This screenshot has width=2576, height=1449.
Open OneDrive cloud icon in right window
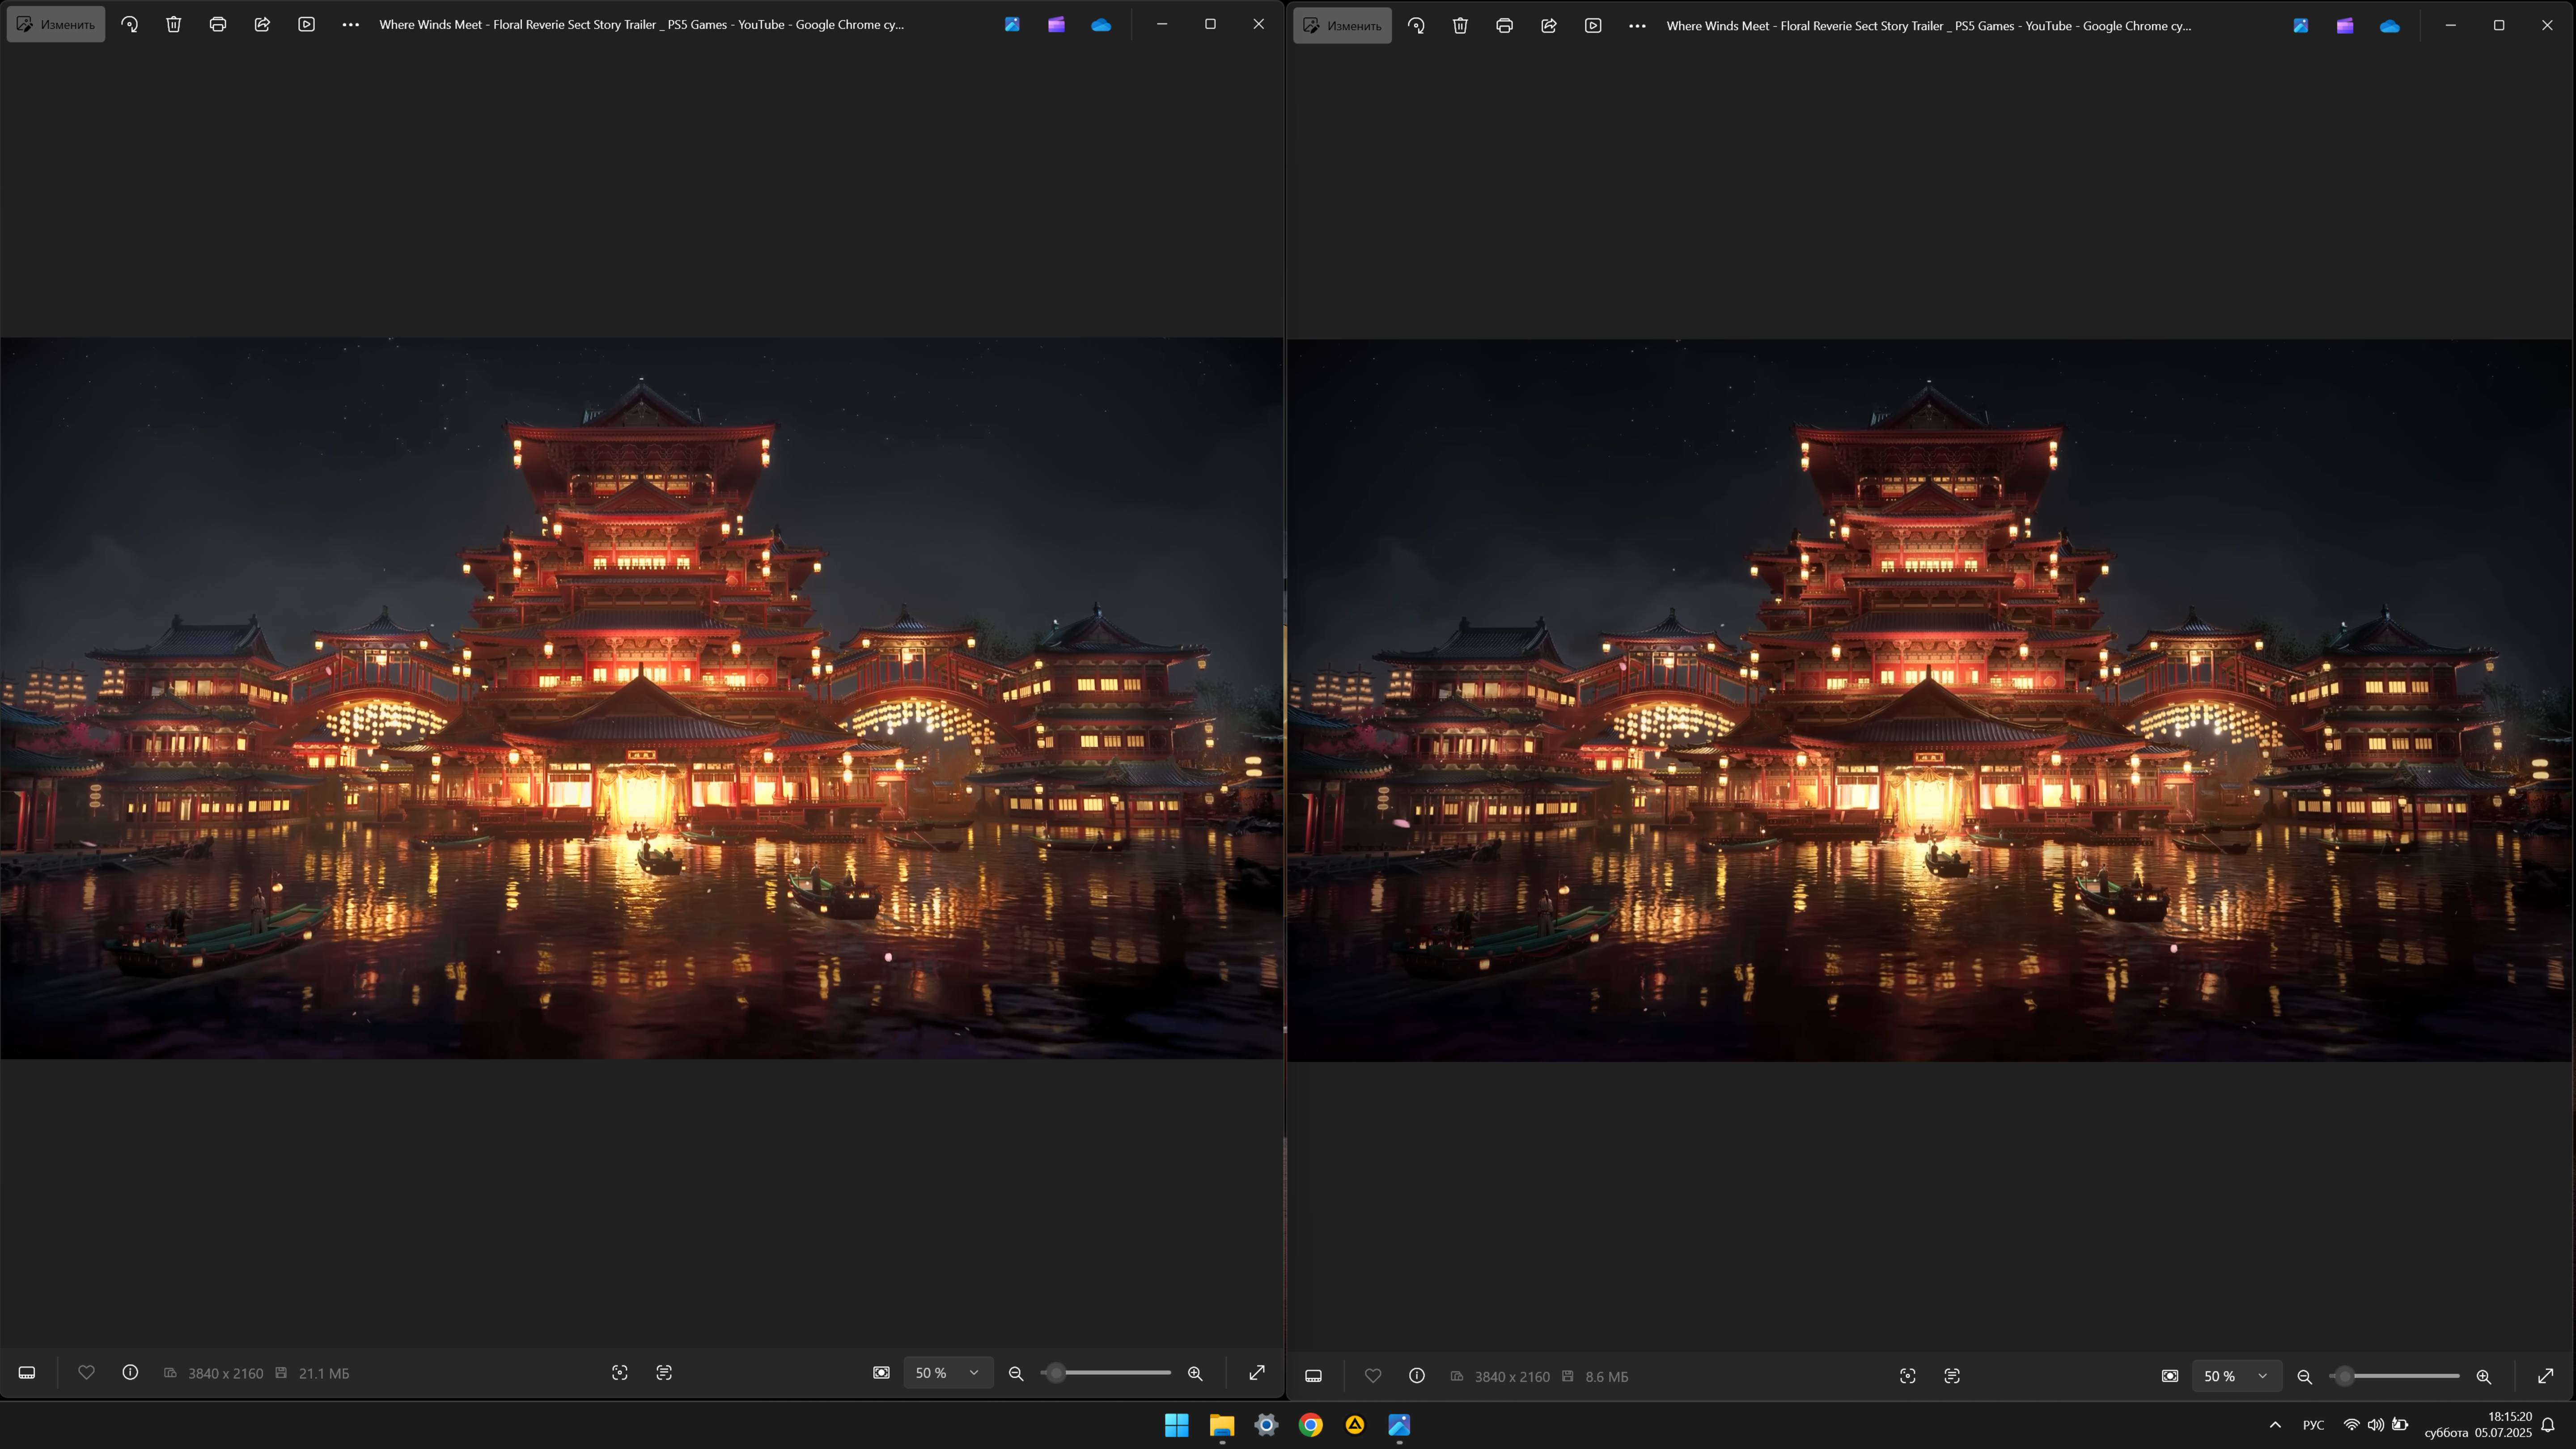[2390, 26]
